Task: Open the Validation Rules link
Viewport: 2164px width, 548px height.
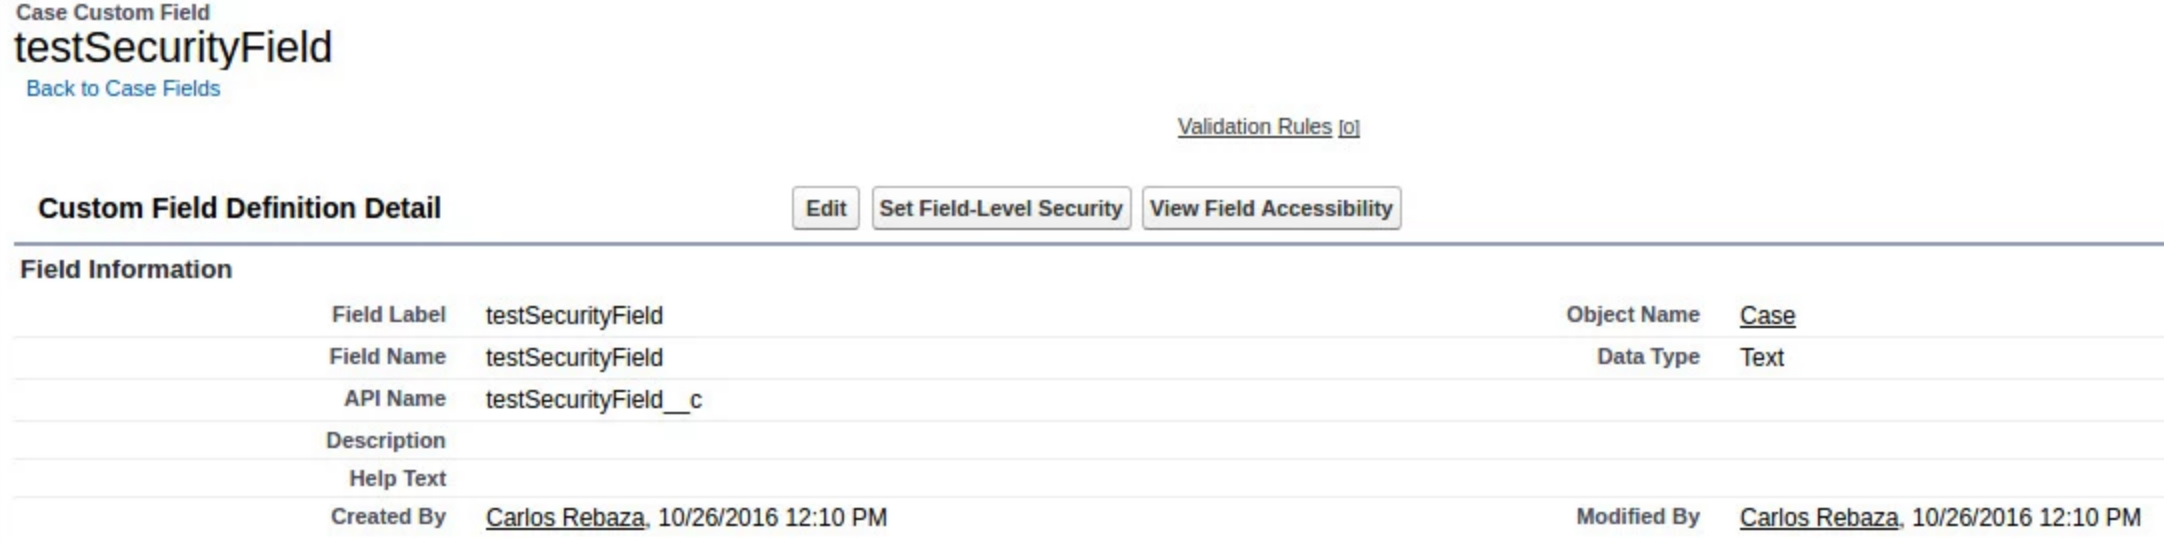Action: [1254, 127]
